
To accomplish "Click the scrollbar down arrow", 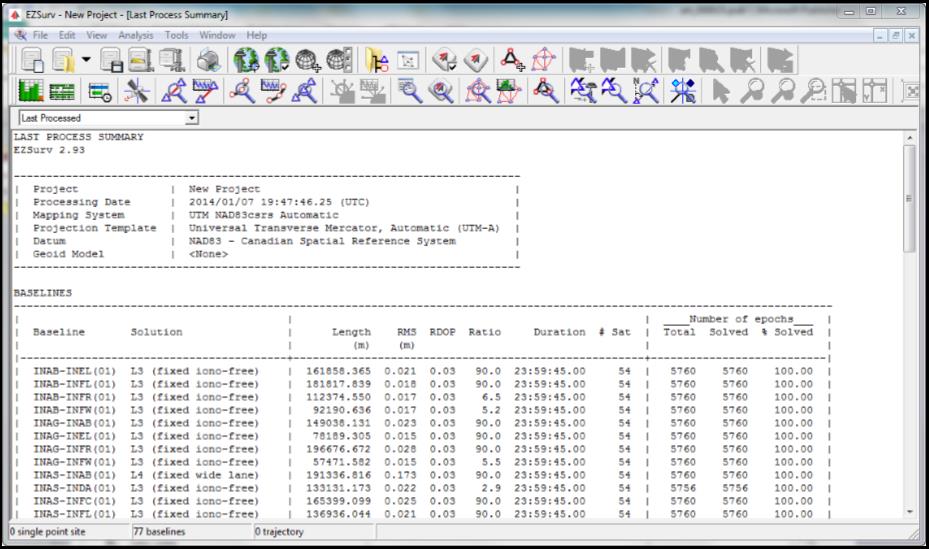I will pyautogui.click(x=909, y=512).
